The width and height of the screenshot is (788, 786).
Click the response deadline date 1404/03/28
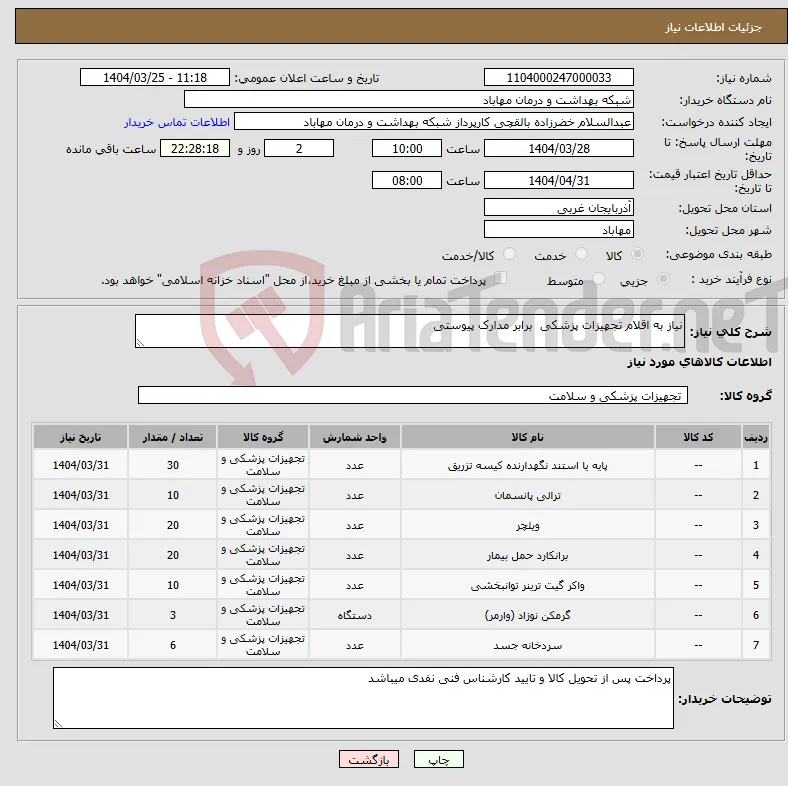[558, 149]
